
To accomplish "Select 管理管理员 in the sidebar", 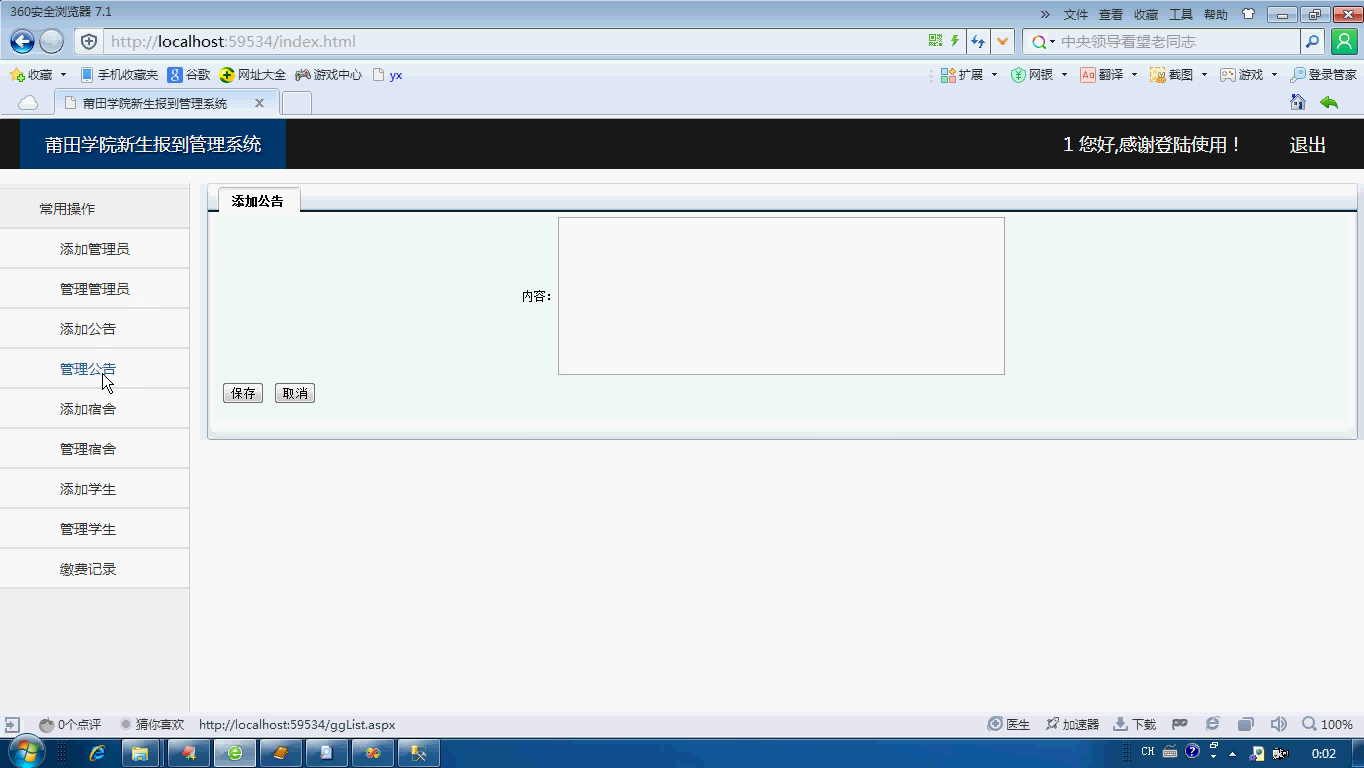I will tap(94, 289).
